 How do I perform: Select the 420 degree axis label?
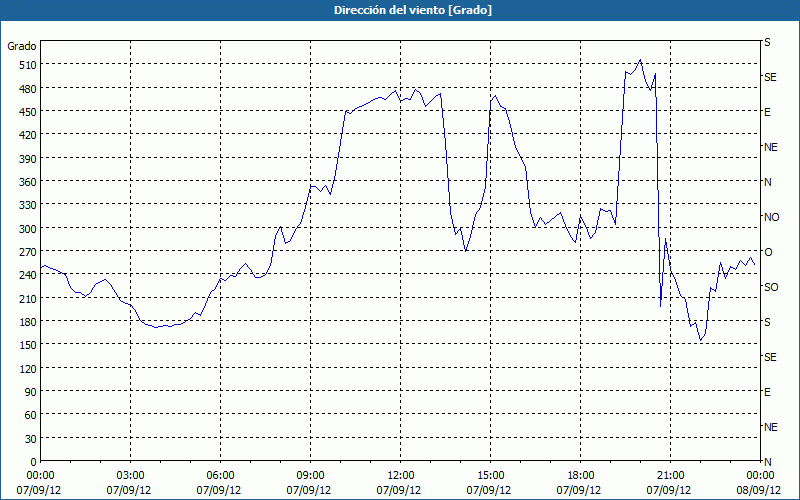click(28, 135)
